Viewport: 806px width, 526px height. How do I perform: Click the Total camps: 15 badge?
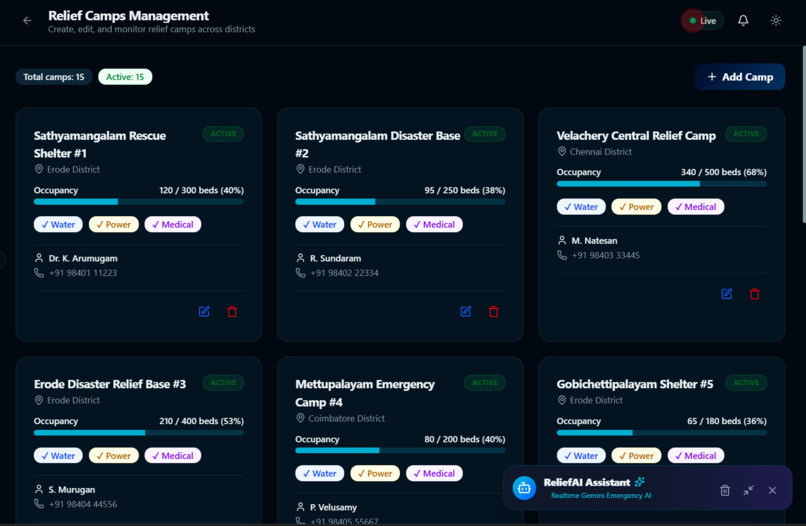(53, 77)
